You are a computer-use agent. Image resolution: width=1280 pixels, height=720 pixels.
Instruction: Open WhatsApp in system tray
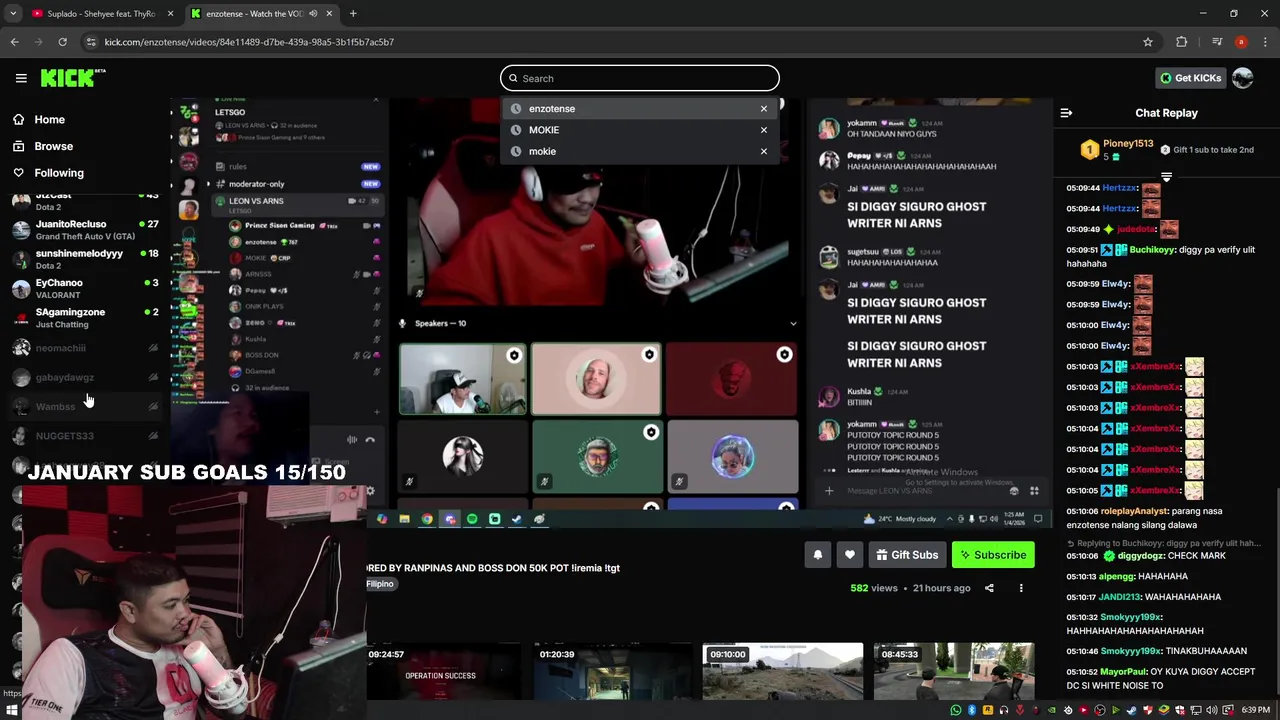(956, 710)
